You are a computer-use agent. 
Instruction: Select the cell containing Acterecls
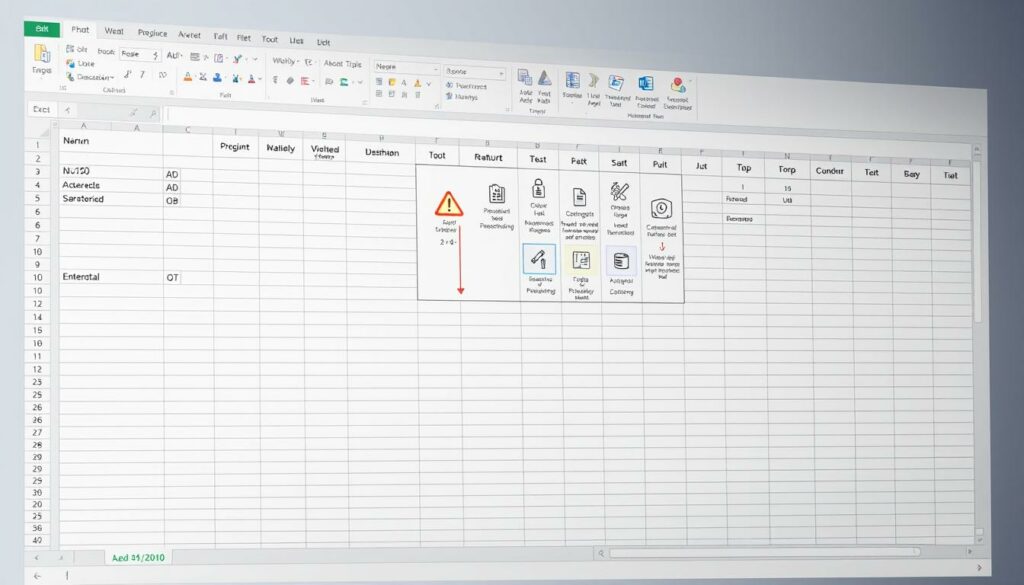pyautogui.click(x=110, y=185)
